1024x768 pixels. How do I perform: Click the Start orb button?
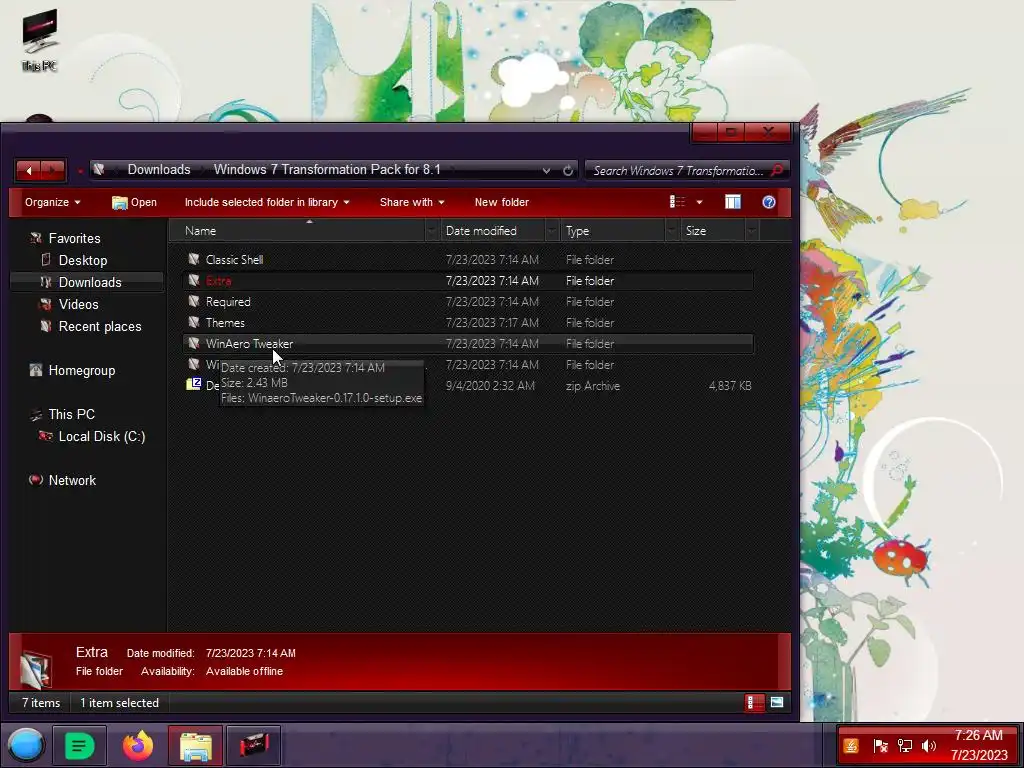pos(26,745)
